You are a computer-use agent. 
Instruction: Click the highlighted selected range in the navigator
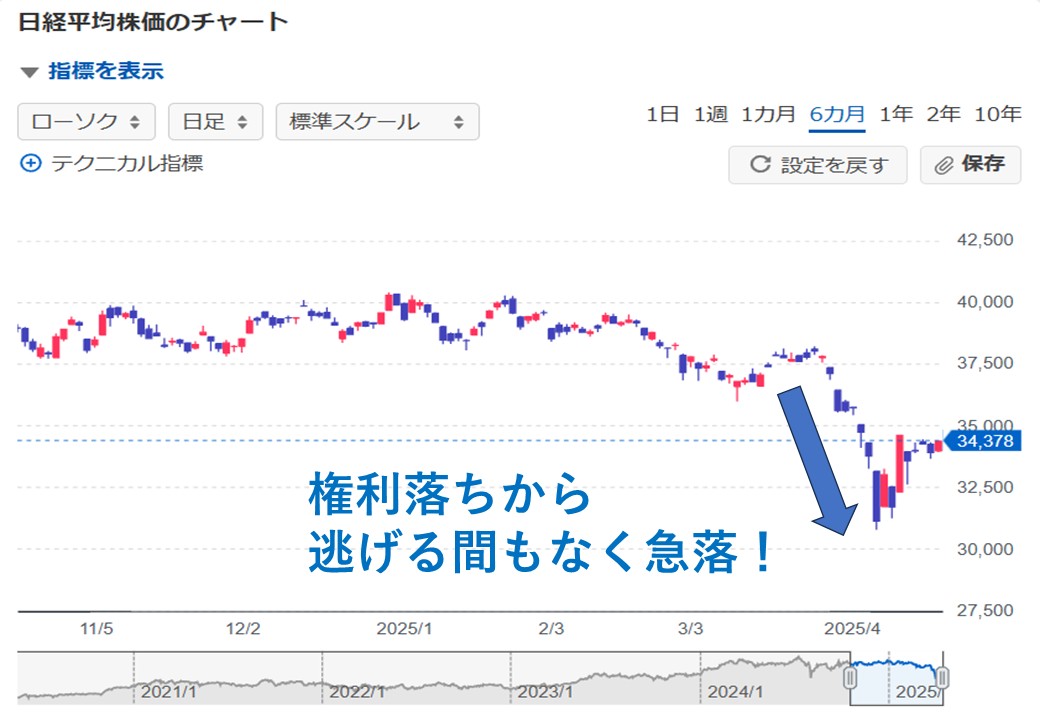[895, 680]
